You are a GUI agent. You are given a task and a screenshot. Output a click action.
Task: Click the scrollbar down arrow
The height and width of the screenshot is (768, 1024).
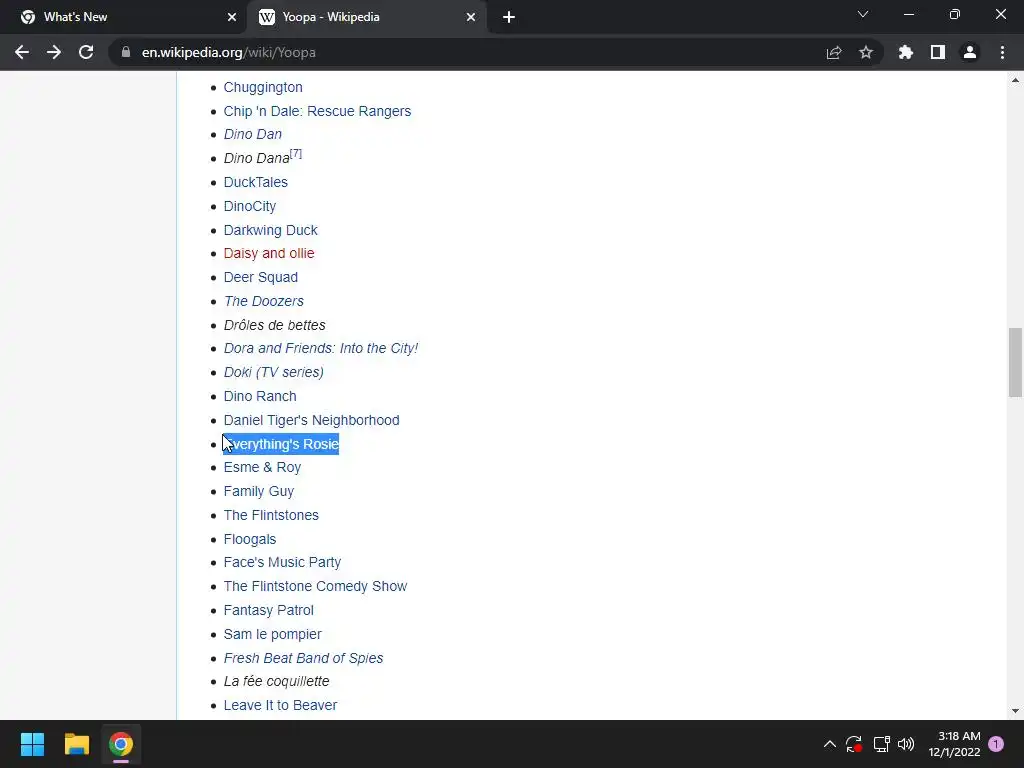click(x=1015, y=711)
